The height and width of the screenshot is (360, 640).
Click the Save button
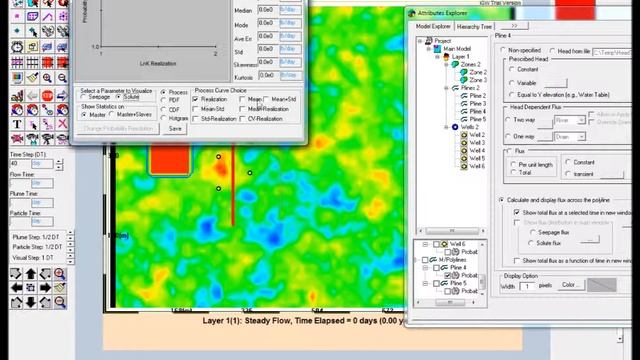click(175, 129)
